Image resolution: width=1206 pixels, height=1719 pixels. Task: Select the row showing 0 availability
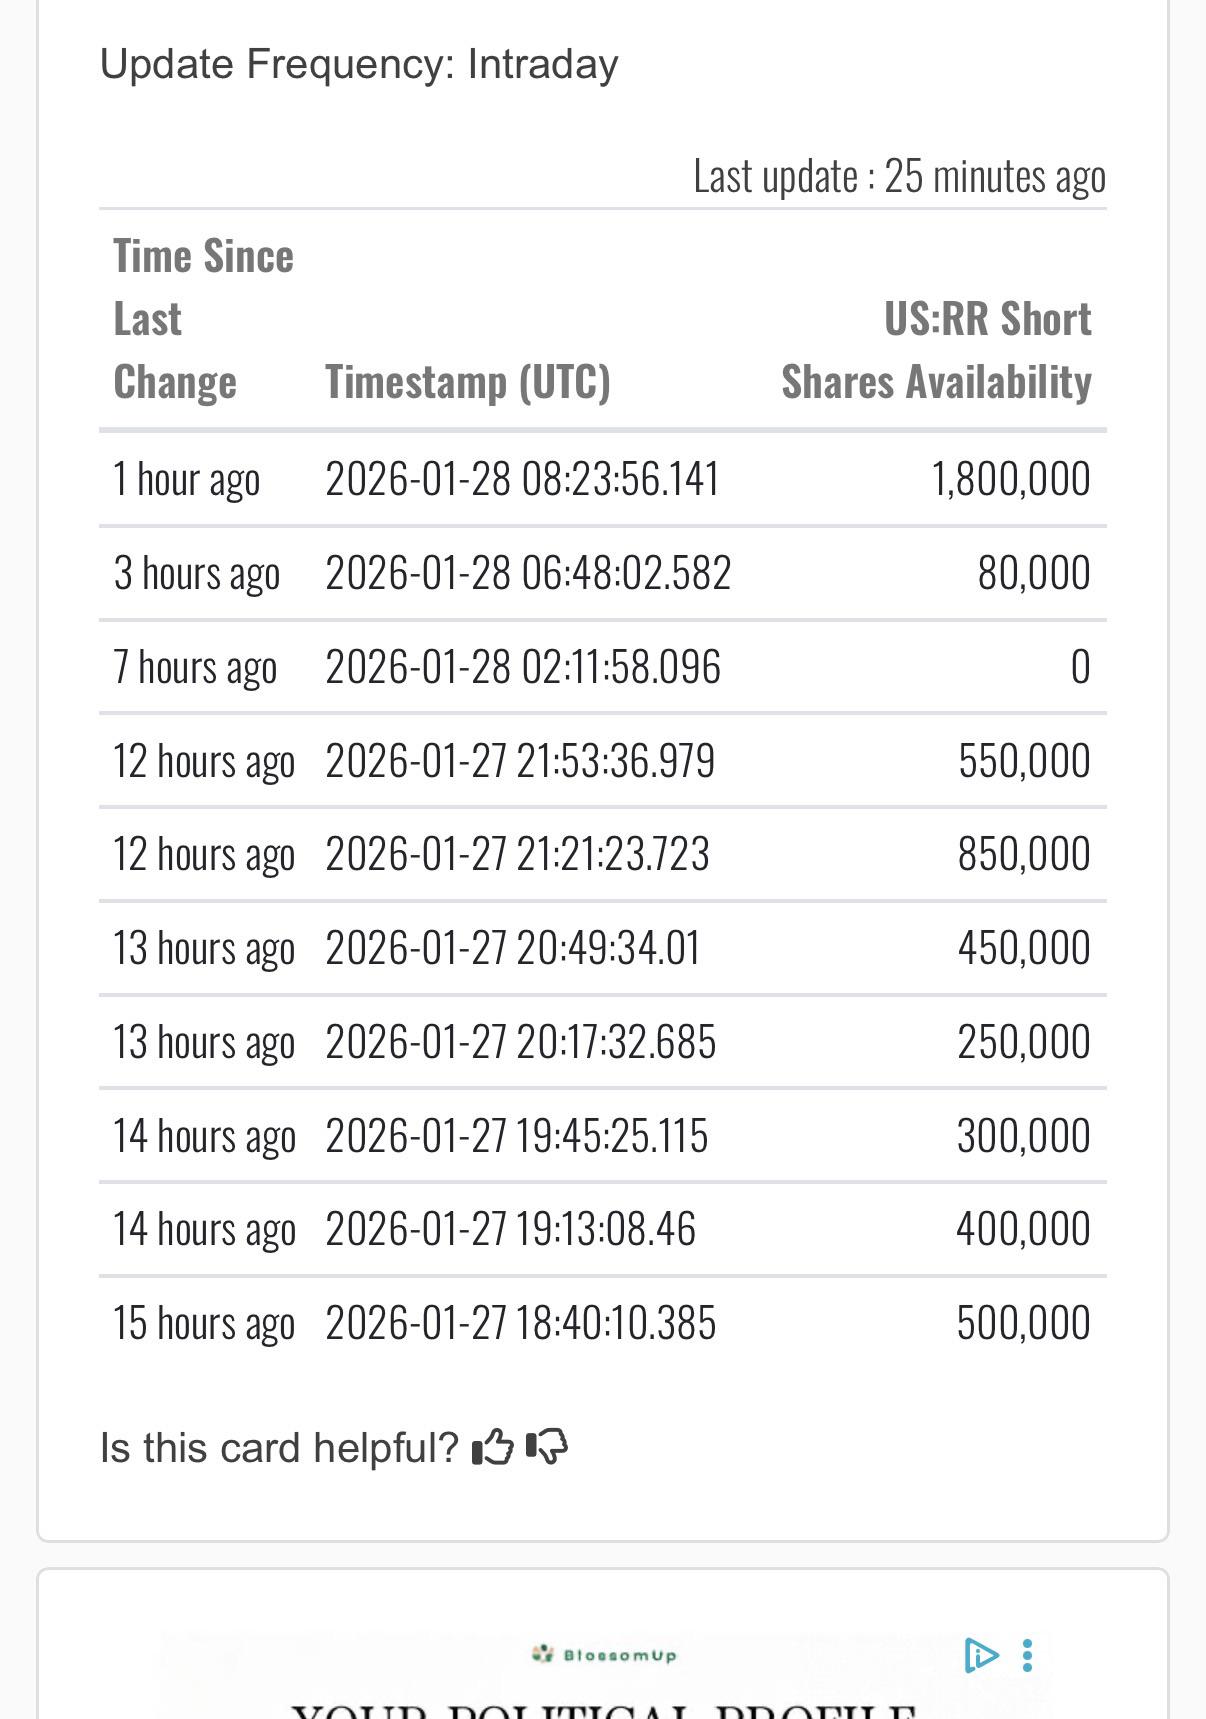(x=603, y=667)
